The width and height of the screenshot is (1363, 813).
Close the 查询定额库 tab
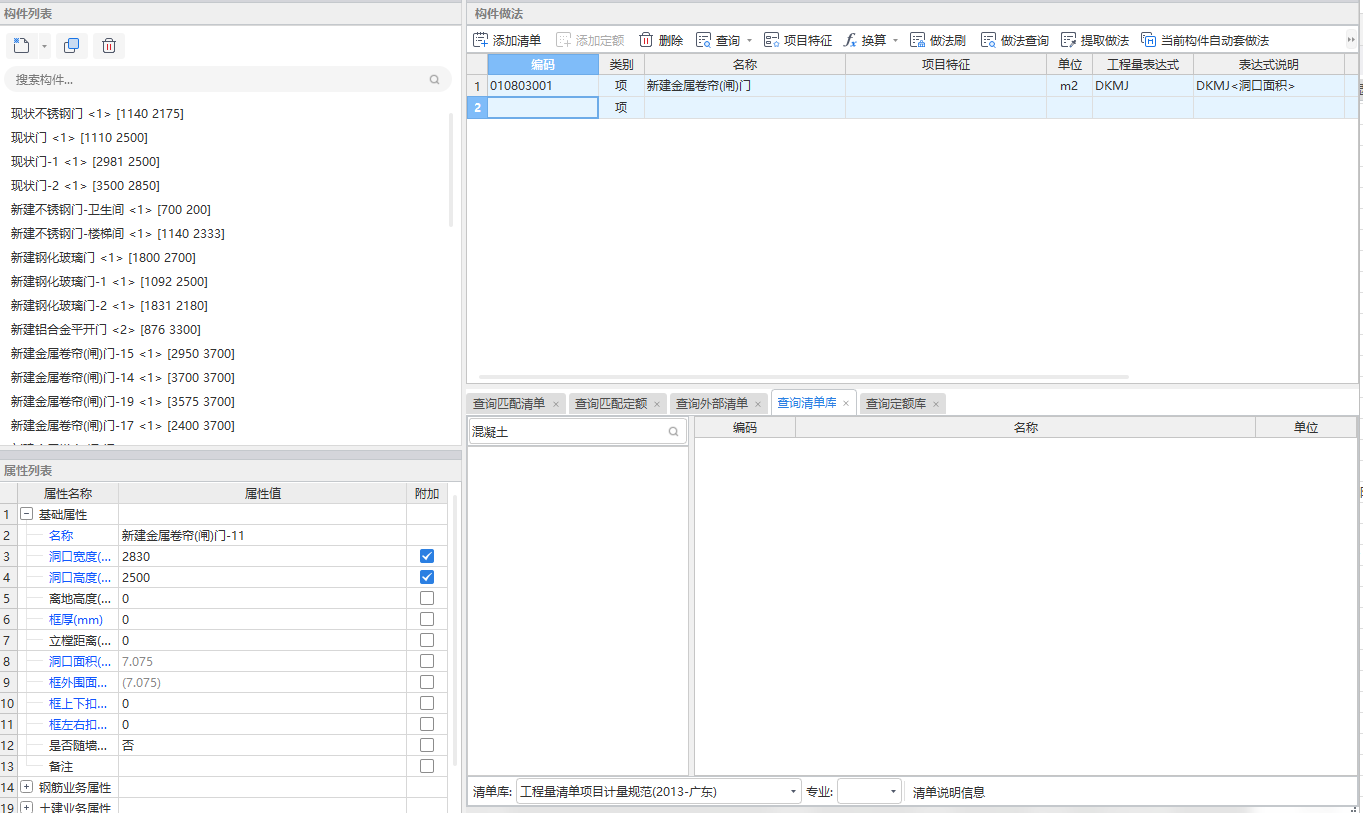click(936, 404)
